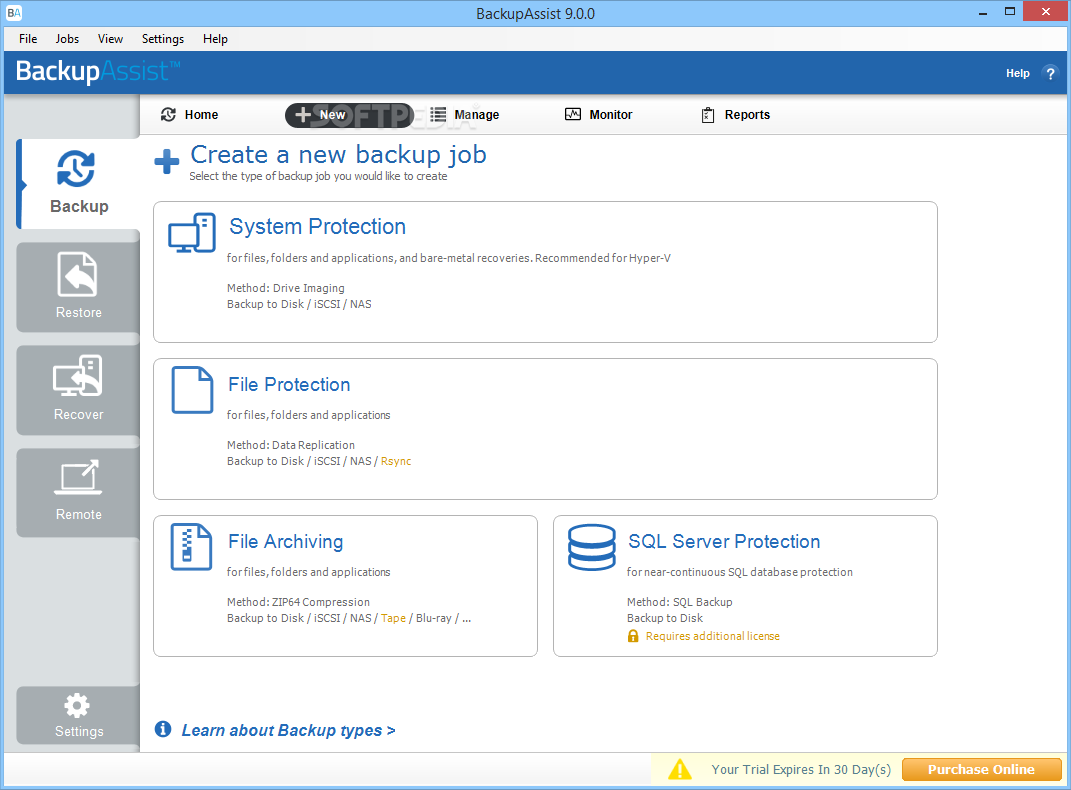The width and height of the screenshot is (1071, 790).
Task: Click the System Protection computer icon
Action: (192, 233)
